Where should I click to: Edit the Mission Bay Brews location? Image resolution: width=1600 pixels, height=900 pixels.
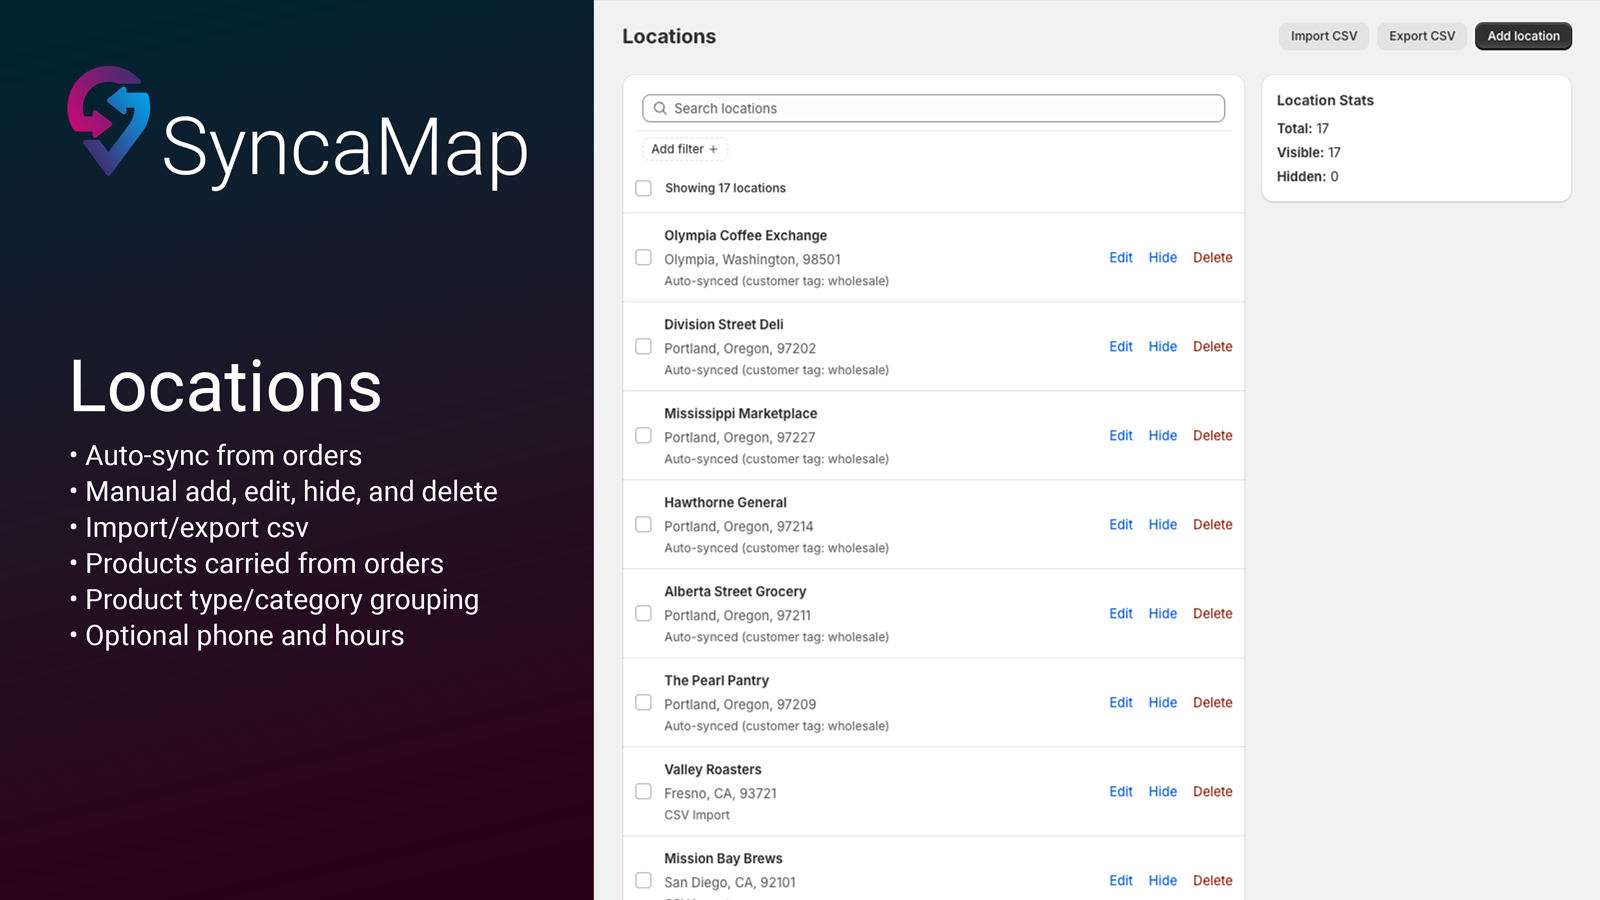[x=1121, y=880]
